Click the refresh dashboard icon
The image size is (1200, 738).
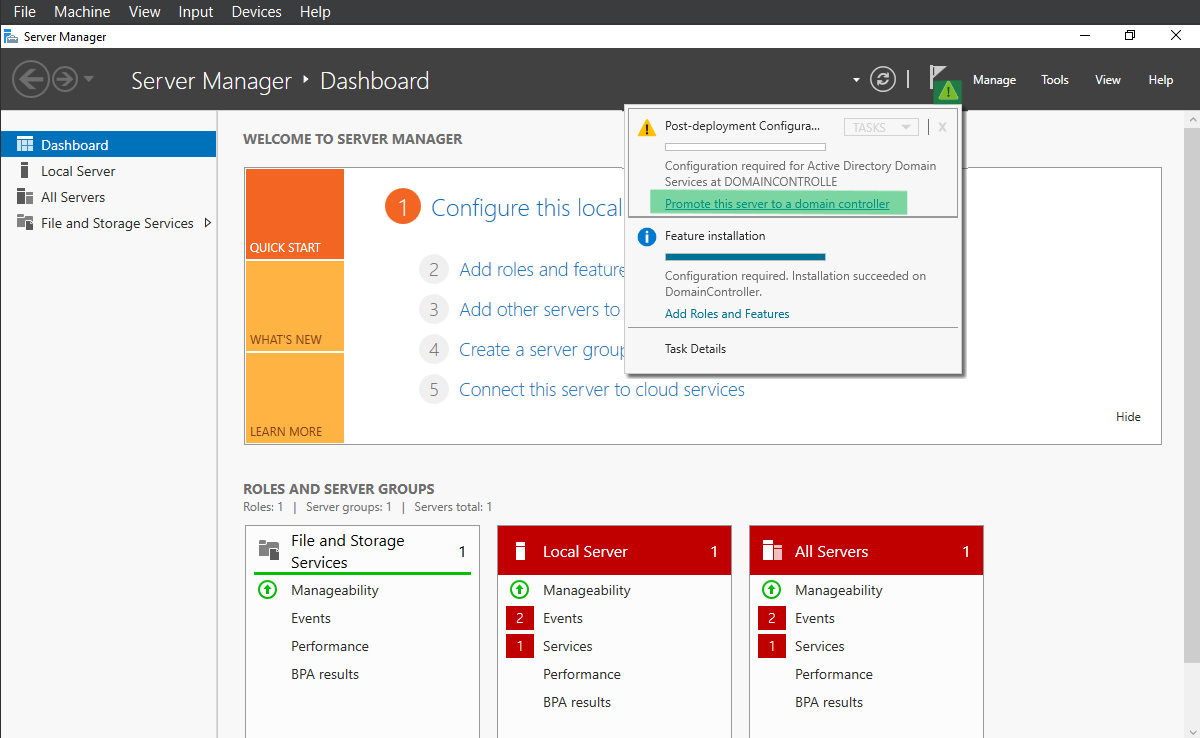(x=882, y=79)
